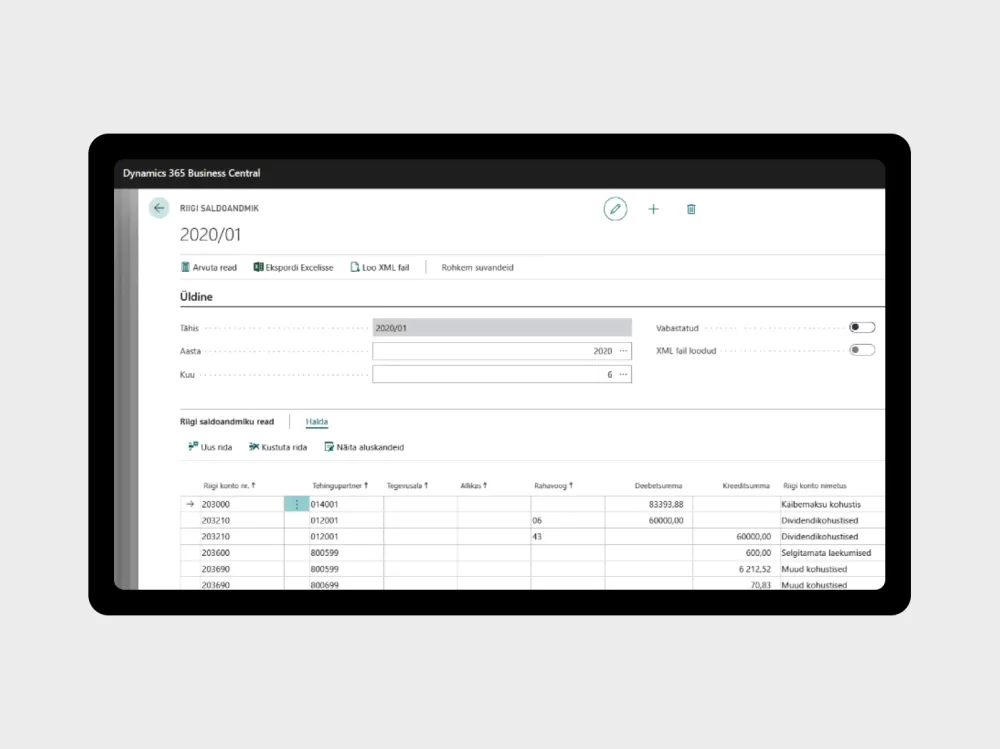Click Käibemaksu kohustis cell
Image resolution: width=1000 pixels, height=749 pixels.
[x=832, y=504]
